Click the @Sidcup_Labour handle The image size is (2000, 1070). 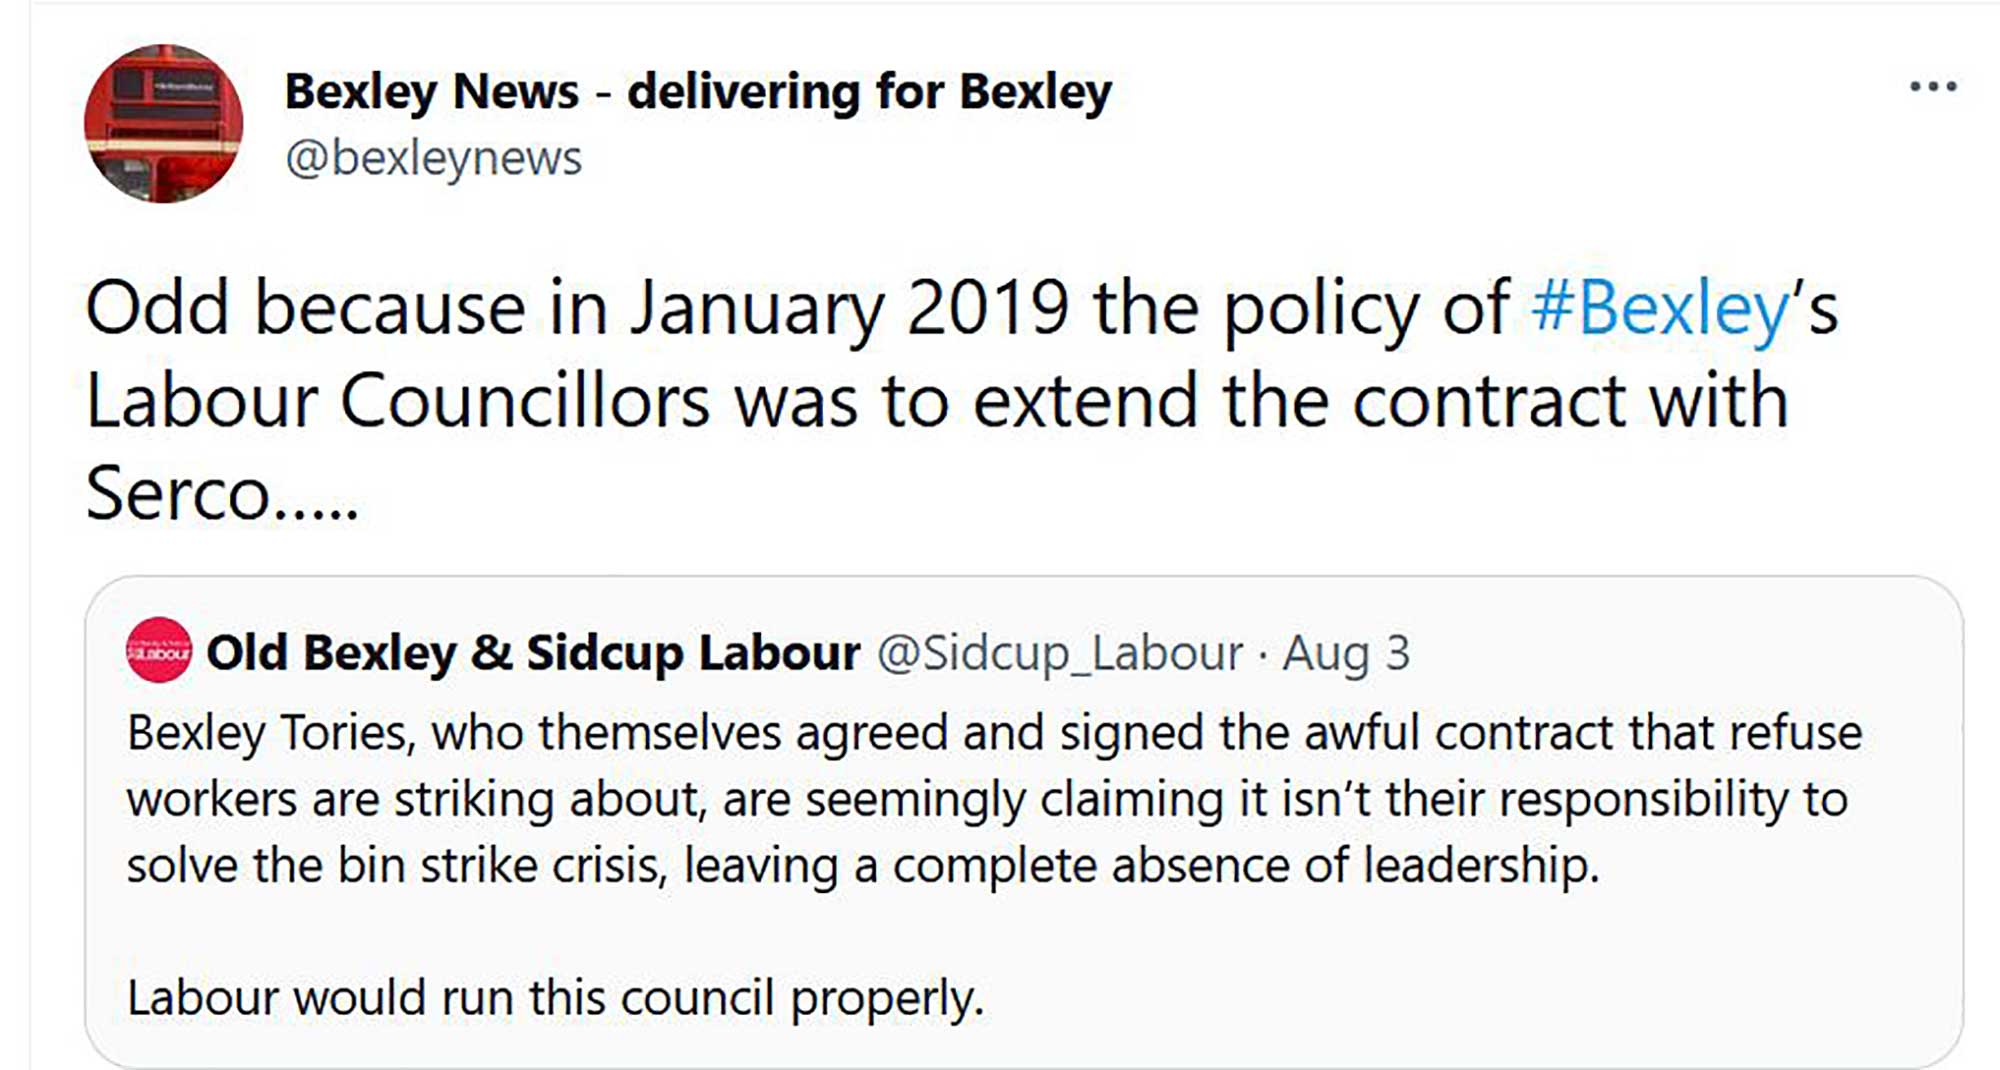(1060, 653)
